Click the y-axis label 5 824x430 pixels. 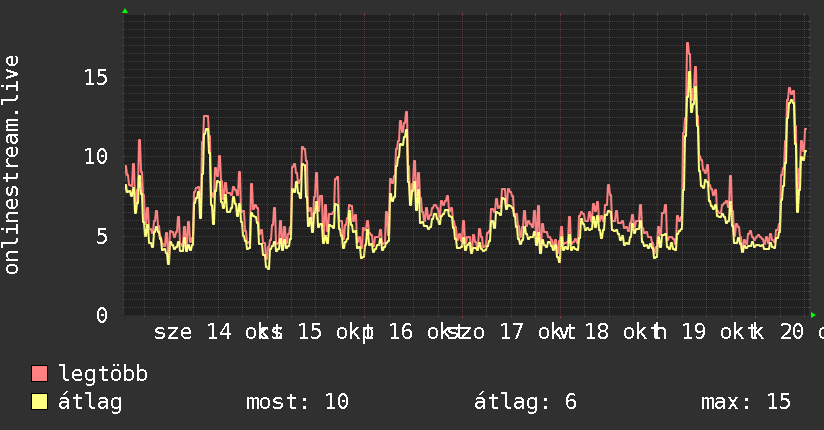coord(102,236)
